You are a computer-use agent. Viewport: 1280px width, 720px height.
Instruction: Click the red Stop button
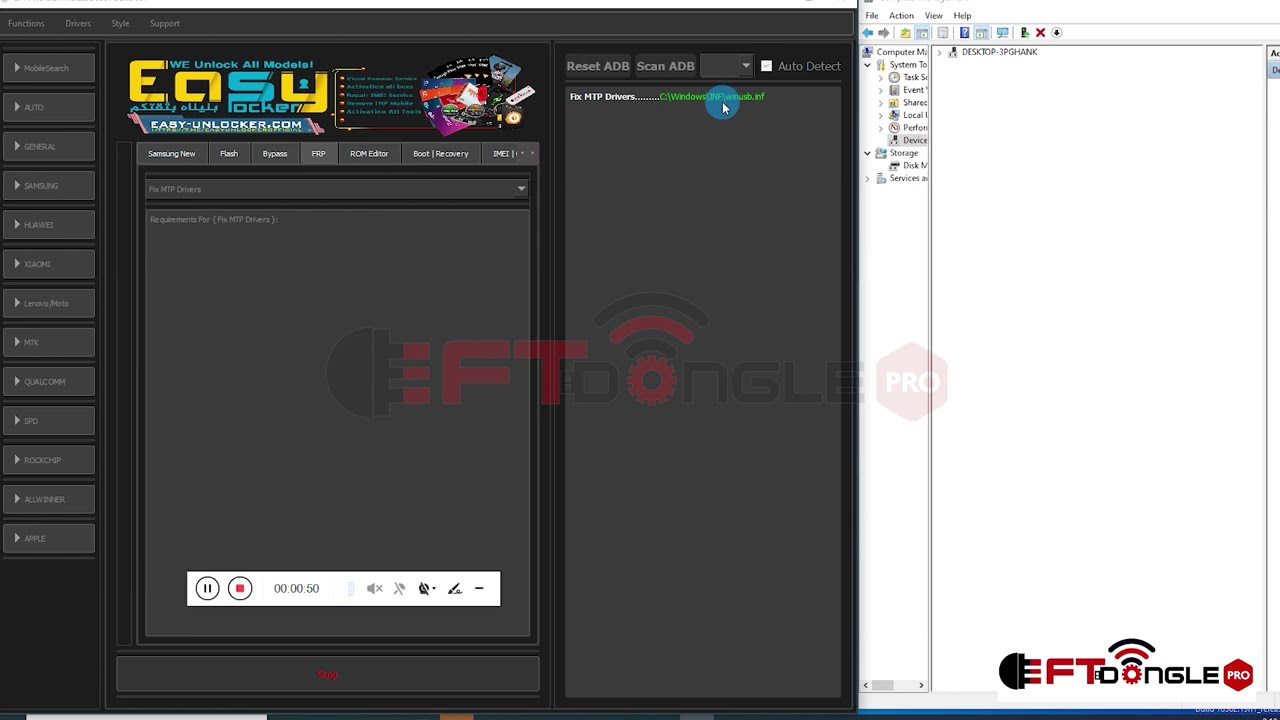(x=328, y=674)
